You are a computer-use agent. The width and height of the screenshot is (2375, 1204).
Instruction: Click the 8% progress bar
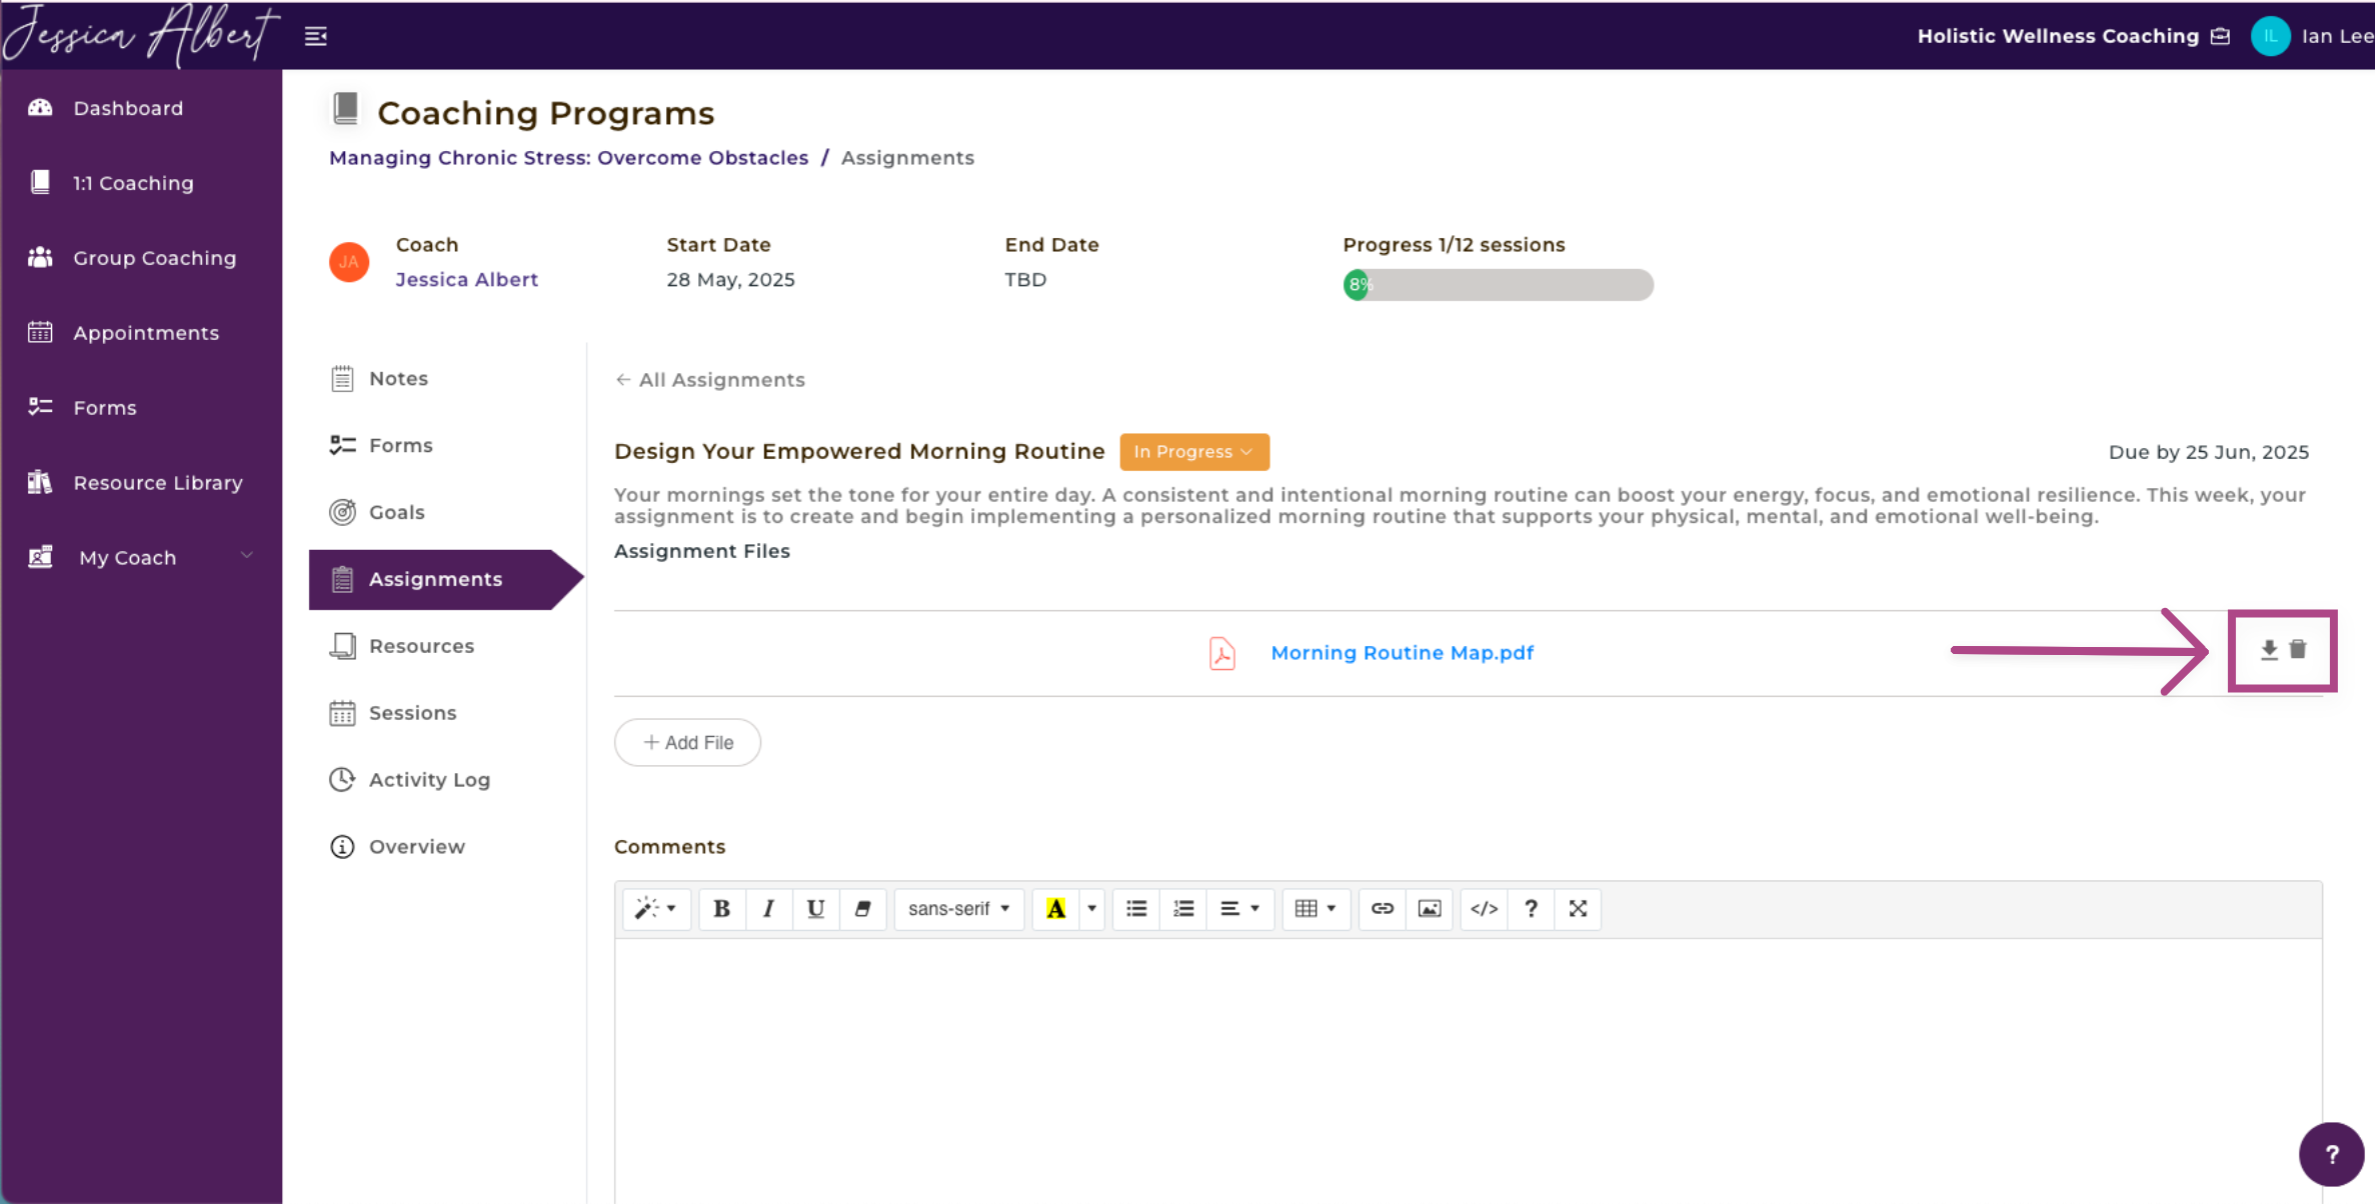(1498, 285)
